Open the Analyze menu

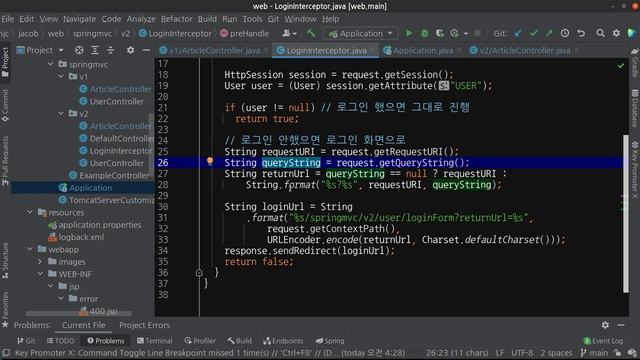141,19
